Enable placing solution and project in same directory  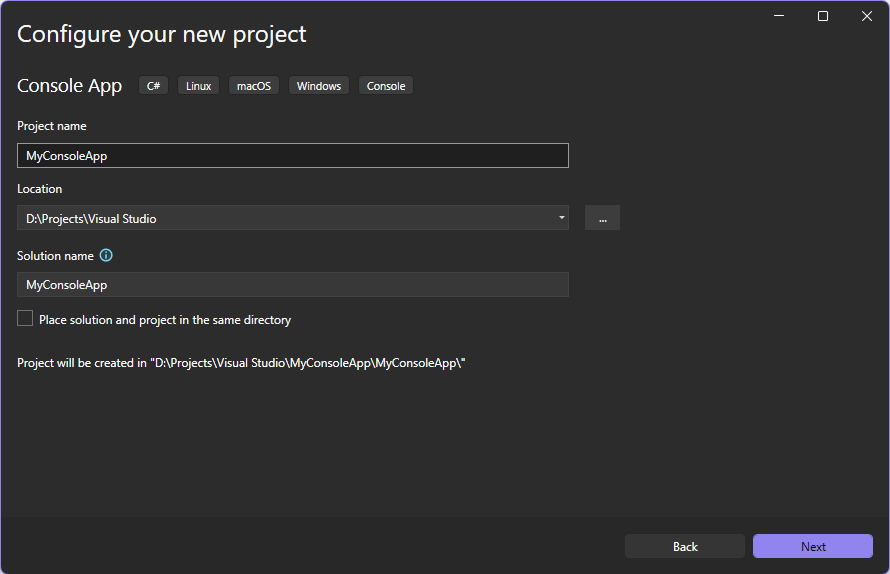(x=25, y=319)
